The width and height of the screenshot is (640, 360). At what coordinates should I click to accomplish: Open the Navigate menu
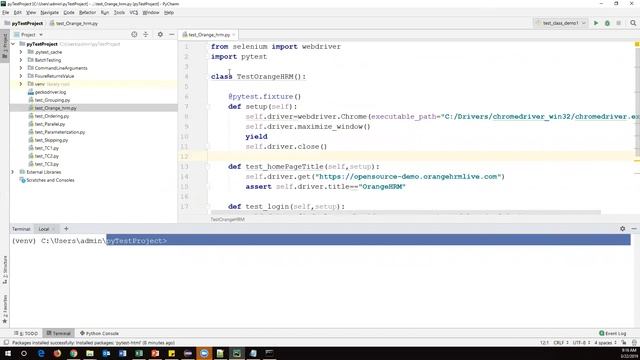(x=49, y=13)
